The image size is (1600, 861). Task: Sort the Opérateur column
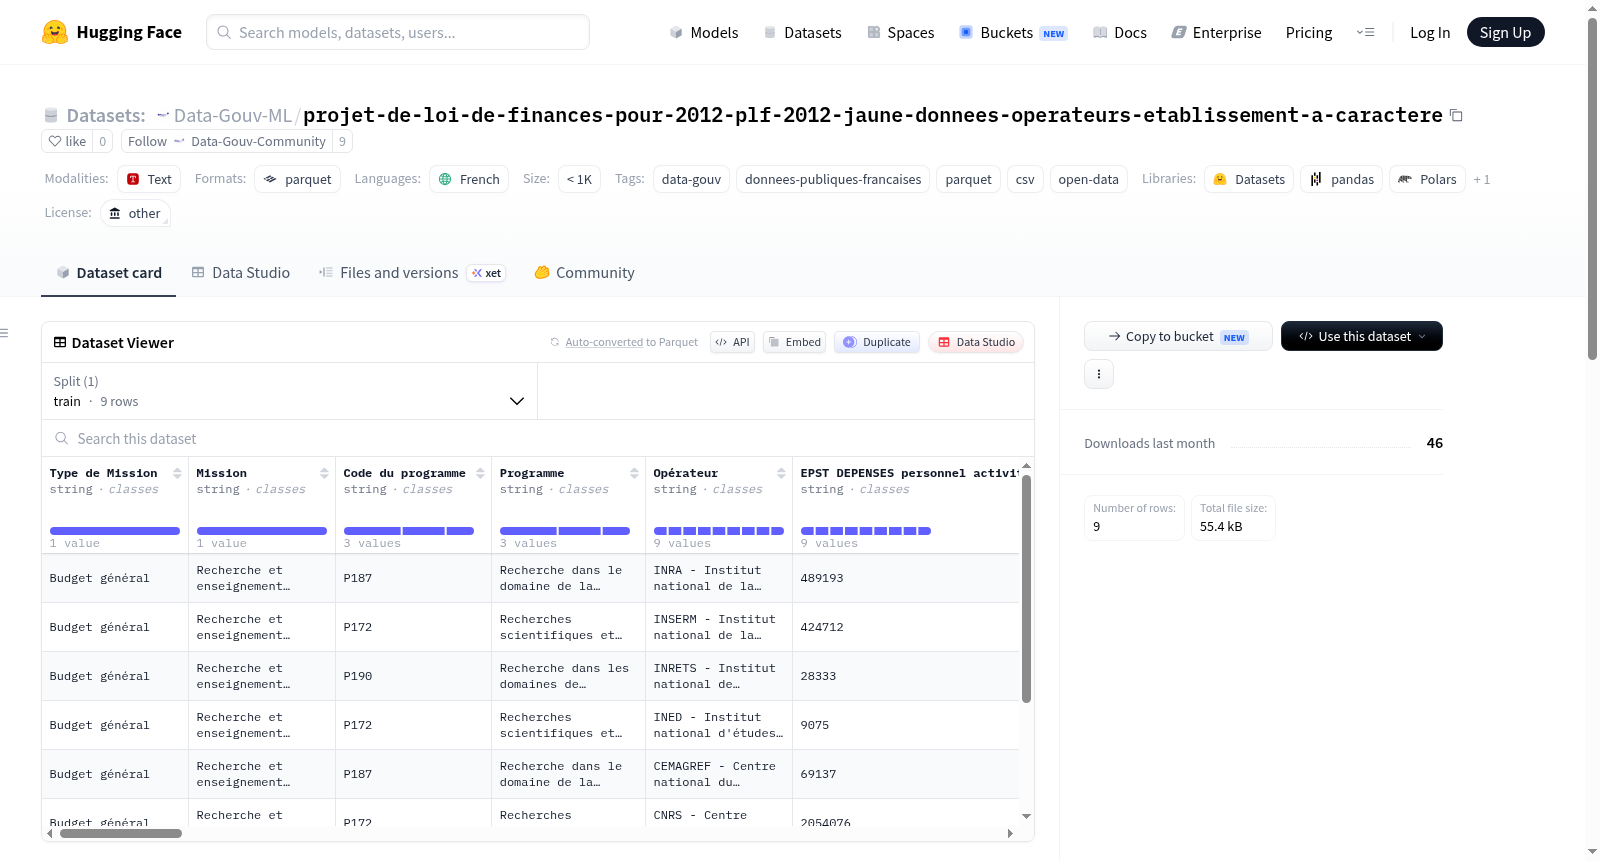pos(781,473)
